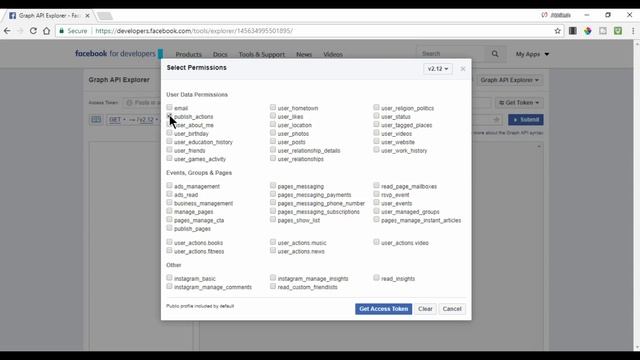Enable the user_photos permission
The image size is (640, 360).
point(273,133)
